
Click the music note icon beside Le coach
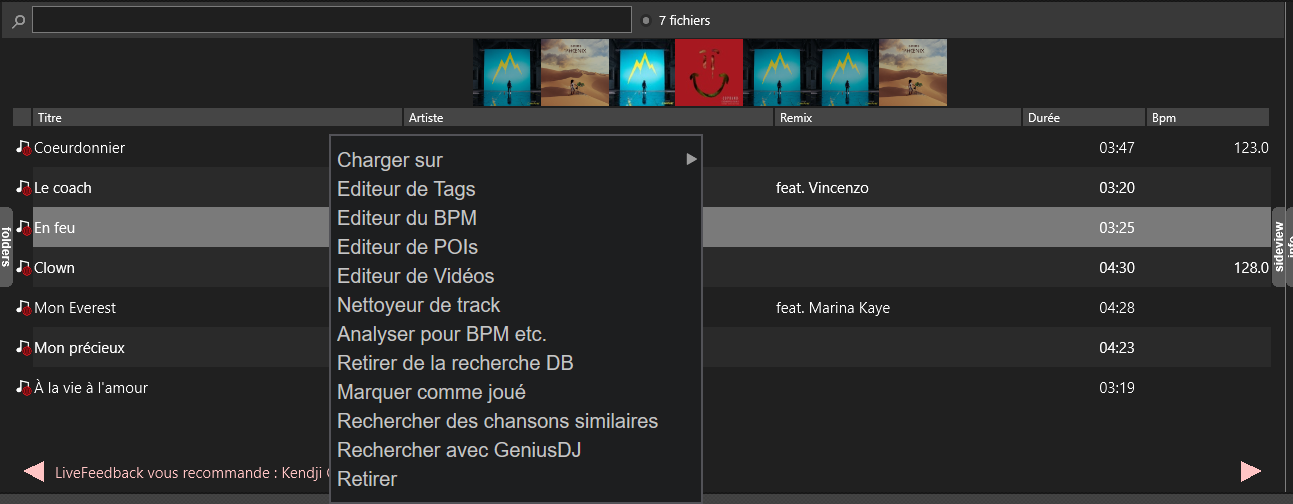(23, 188)
